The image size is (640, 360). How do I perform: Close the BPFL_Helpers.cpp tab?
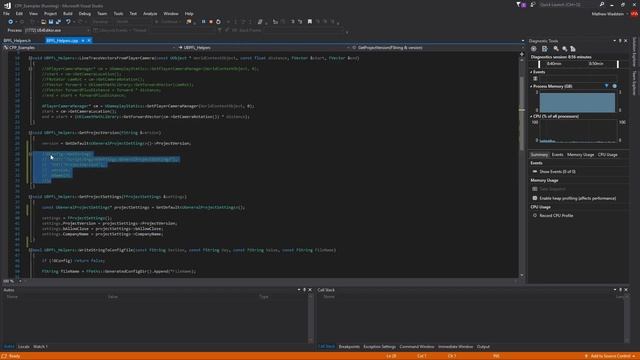coord(89,41)
